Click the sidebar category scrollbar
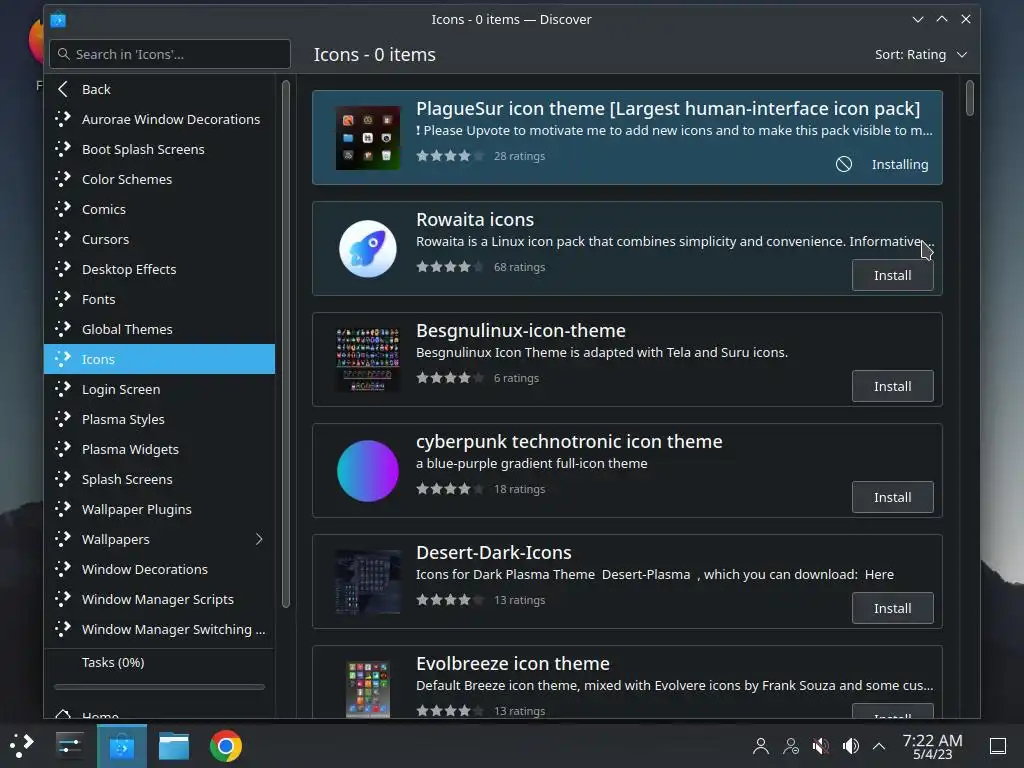Screen dimensions: 1024x768 (285, 344)
